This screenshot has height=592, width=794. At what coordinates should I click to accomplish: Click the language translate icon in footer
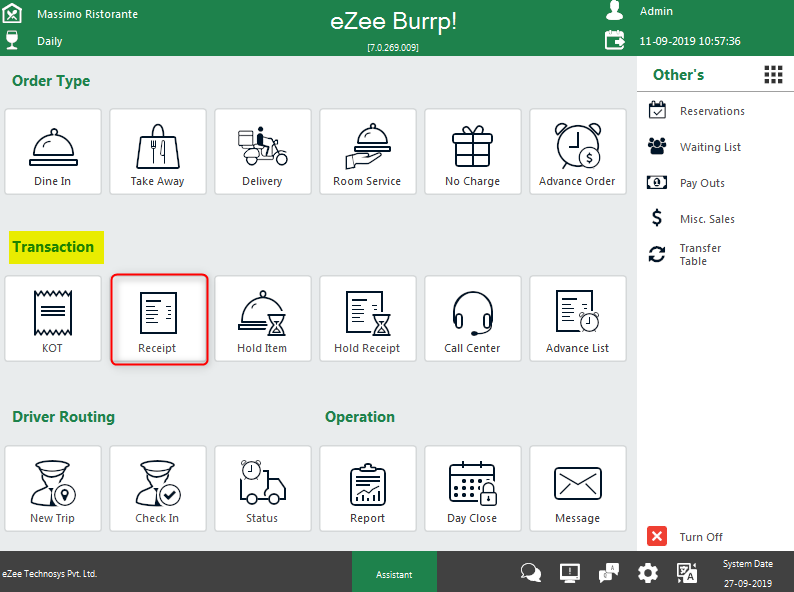coord(687,573)
